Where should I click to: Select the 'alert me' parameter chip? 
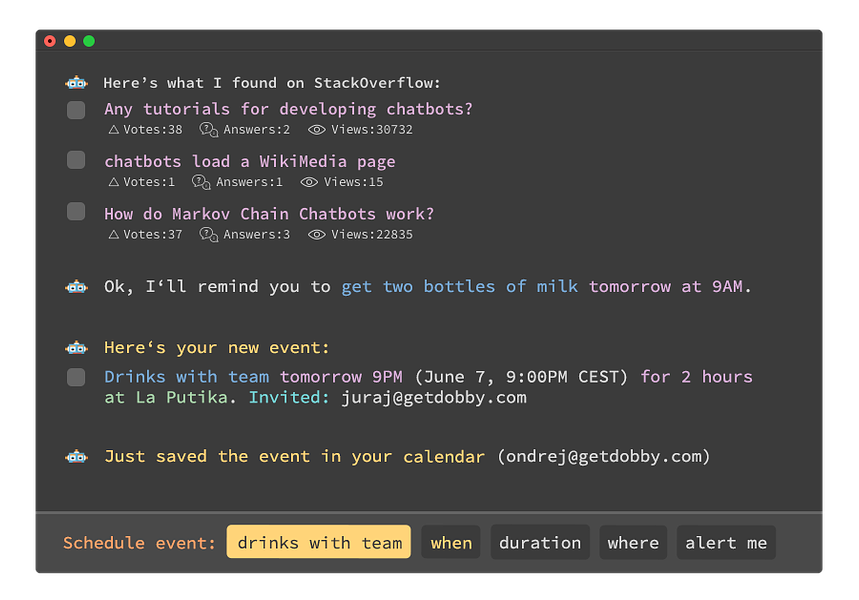point(726,542)
